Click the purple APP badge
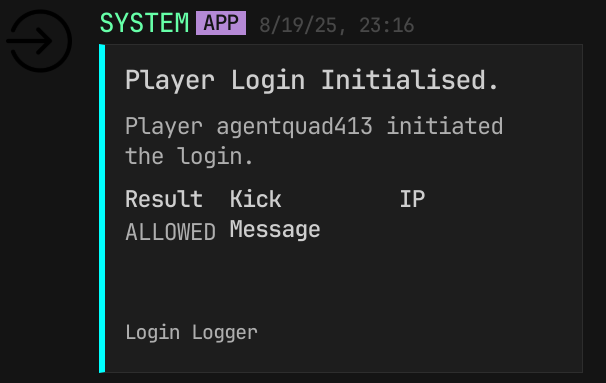The image size is (606, 383). pyautogui.click(x=221, y=23)
